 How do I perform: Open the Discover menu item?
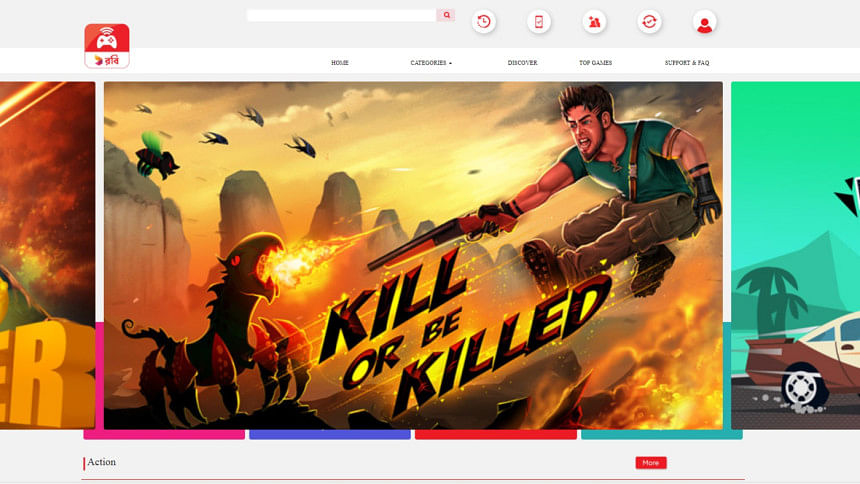[x=522, y=63]
